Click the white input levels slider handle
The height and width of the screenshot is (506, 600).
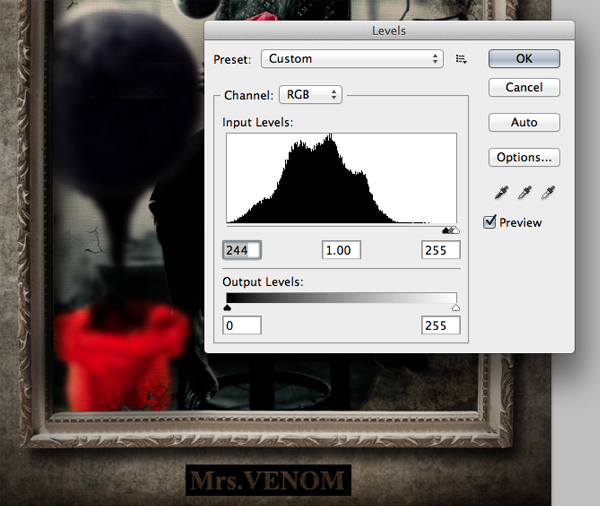456,230
